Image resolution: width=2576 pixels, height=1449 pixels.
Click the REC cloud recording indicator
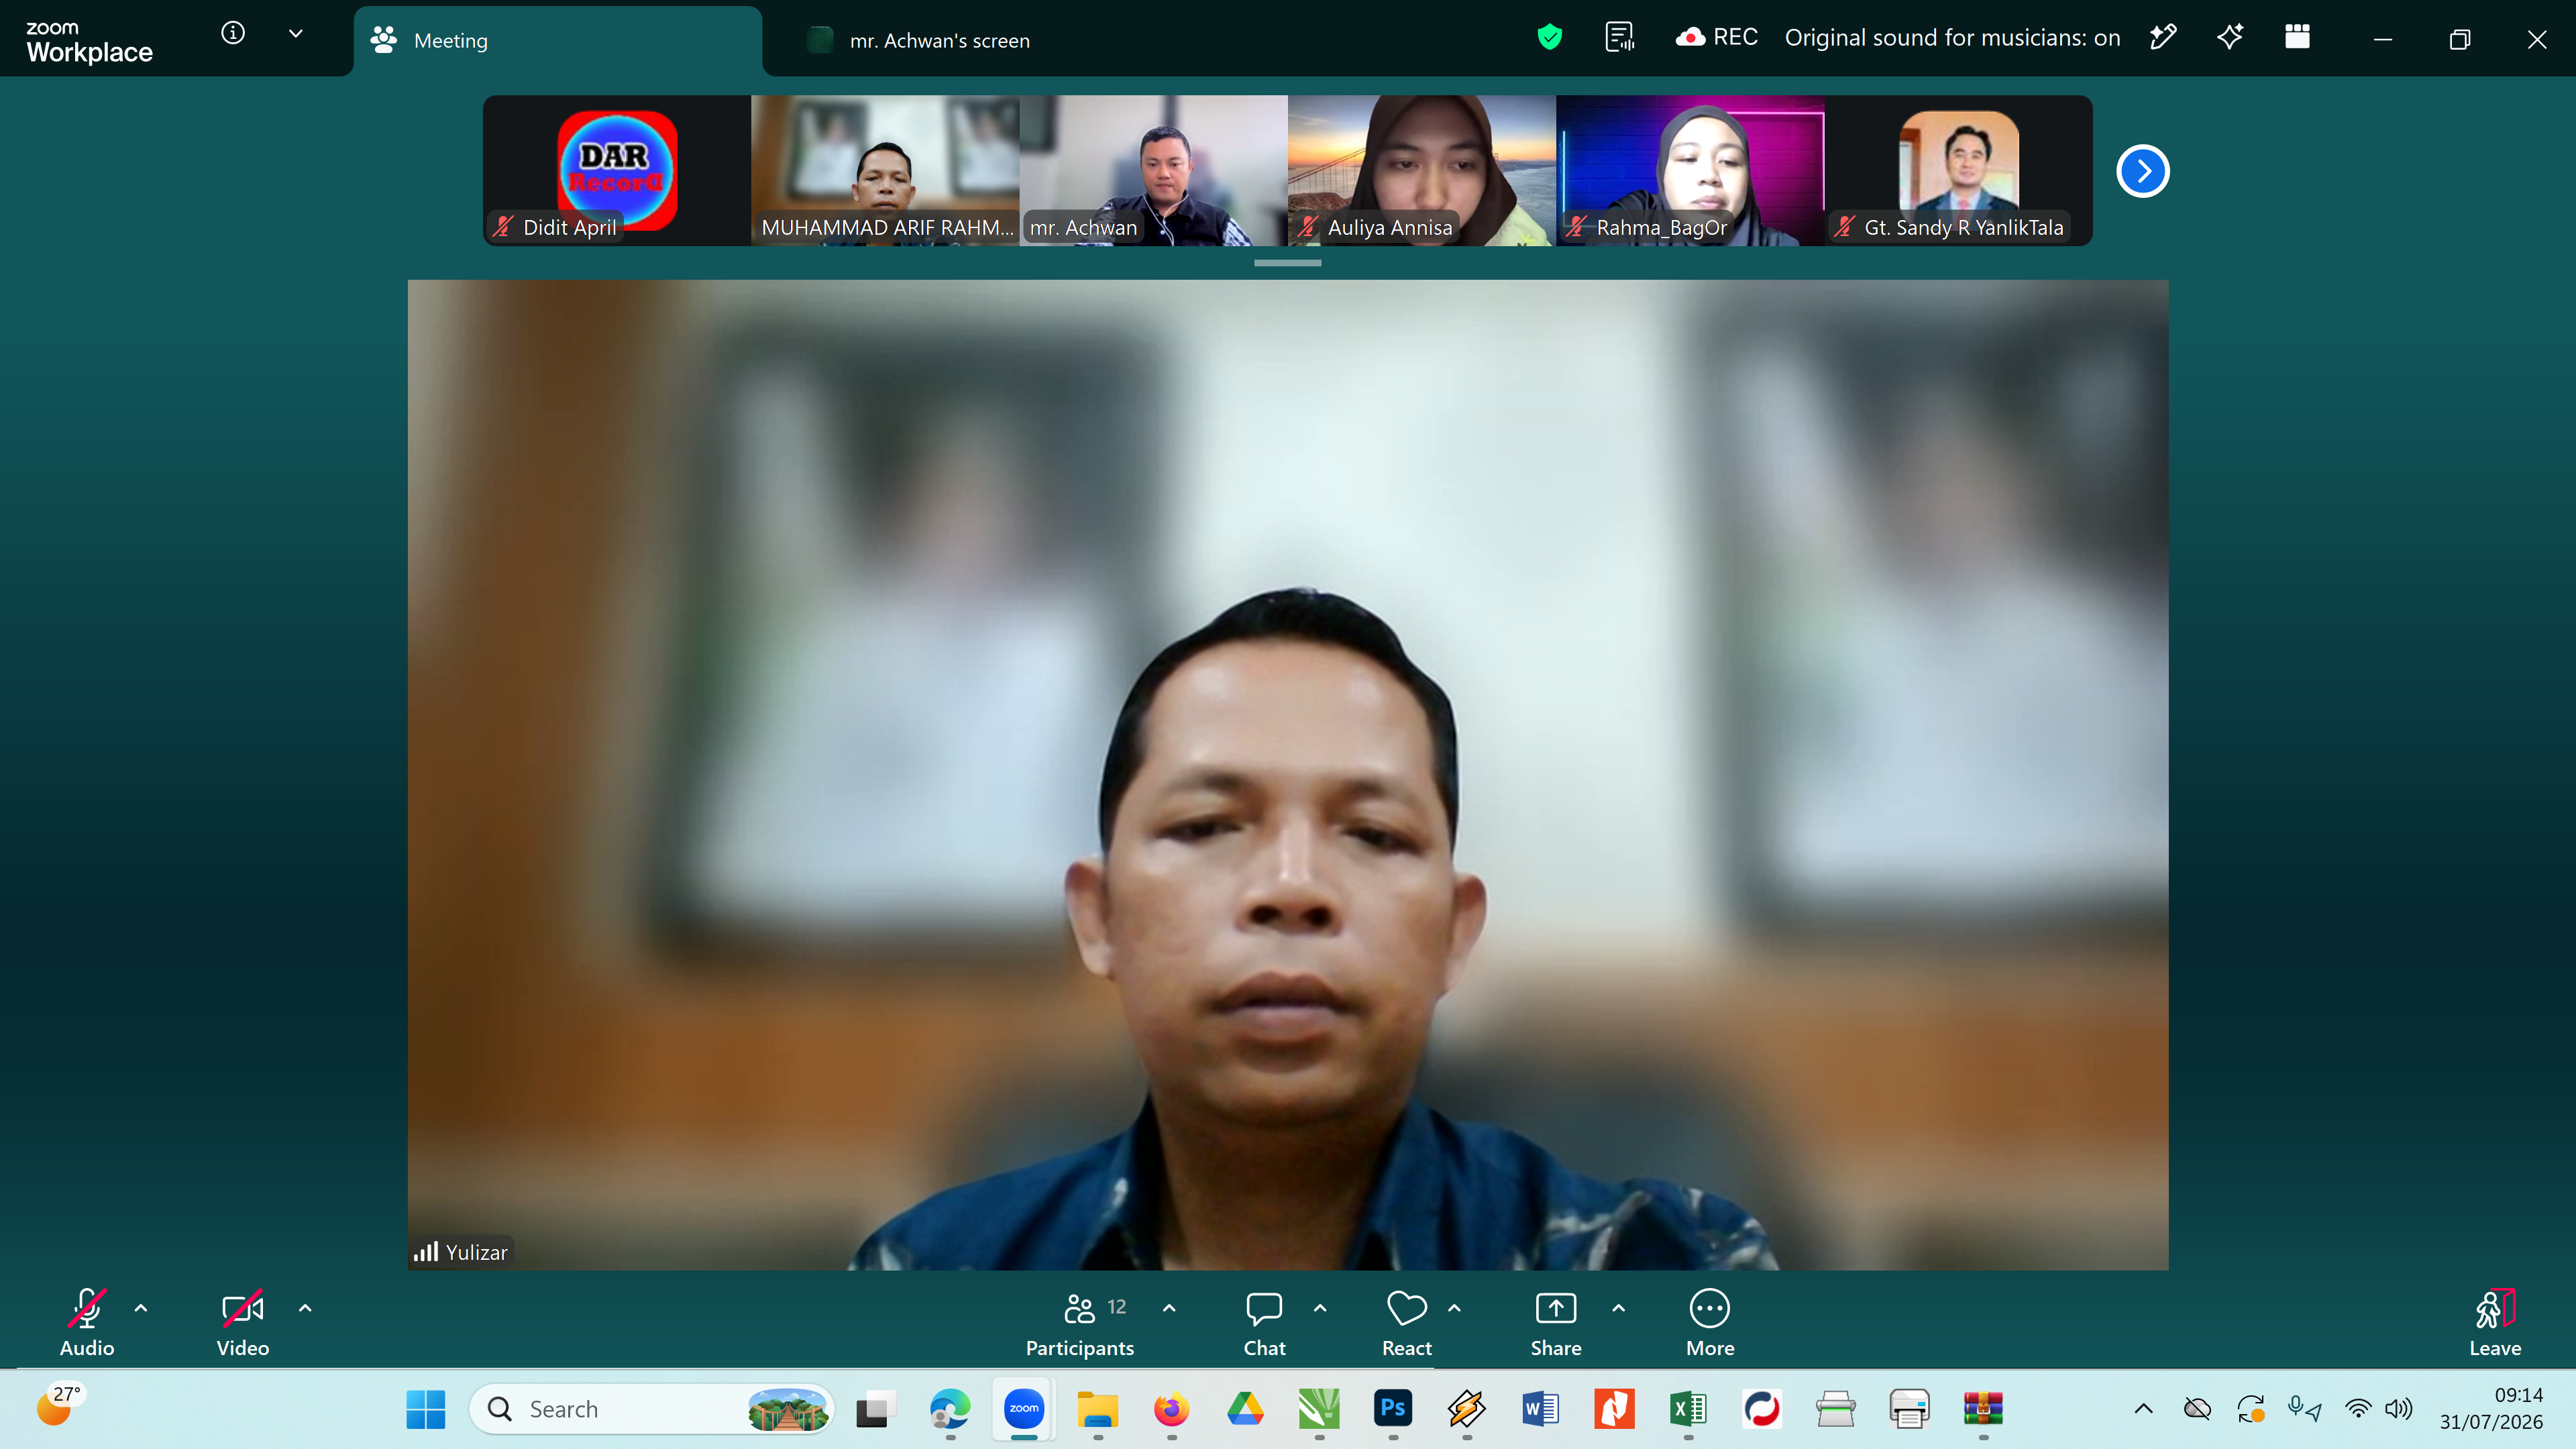[x=1716, y=38]
